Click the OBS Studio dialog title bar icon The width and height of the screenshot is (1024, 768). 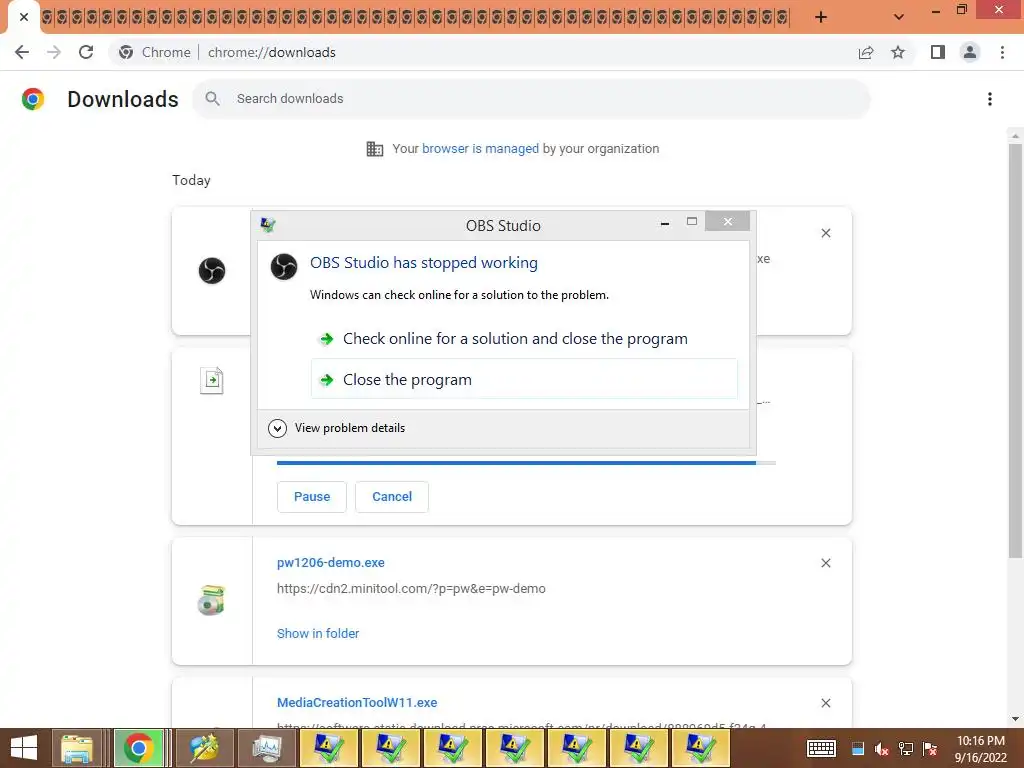268,225
